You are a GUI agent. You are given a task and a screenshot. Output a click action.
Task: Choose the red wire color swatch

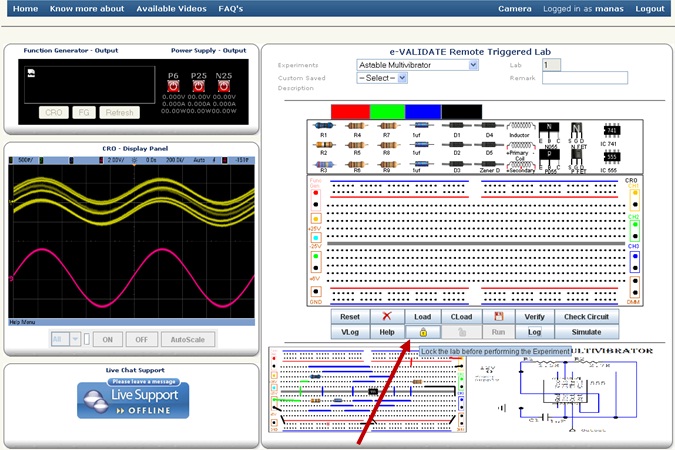pyautogui.click(x=350, y=110)
